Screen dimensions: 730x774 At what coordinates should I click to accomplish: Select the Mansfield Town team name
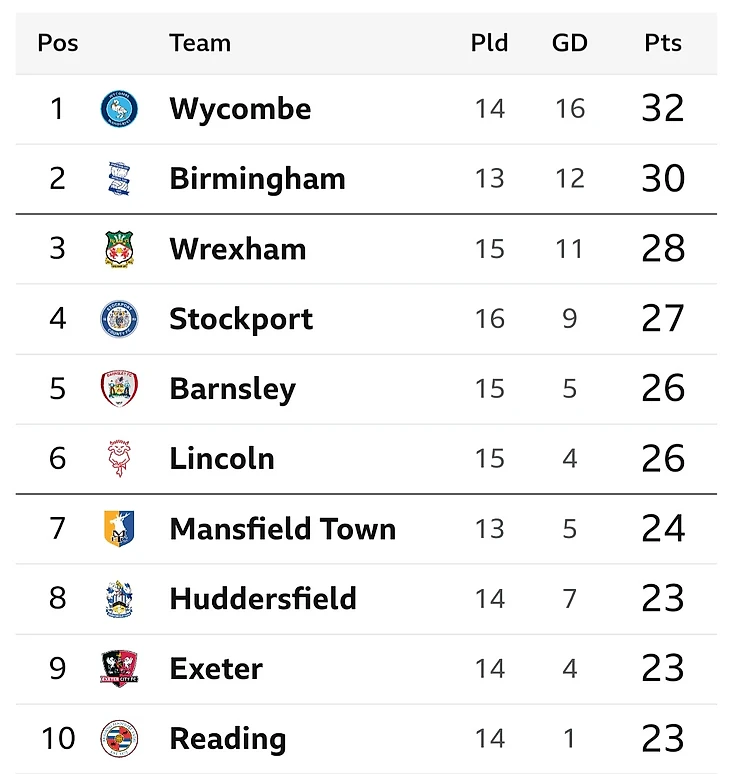pyautogui.click(x=283, y=529)
